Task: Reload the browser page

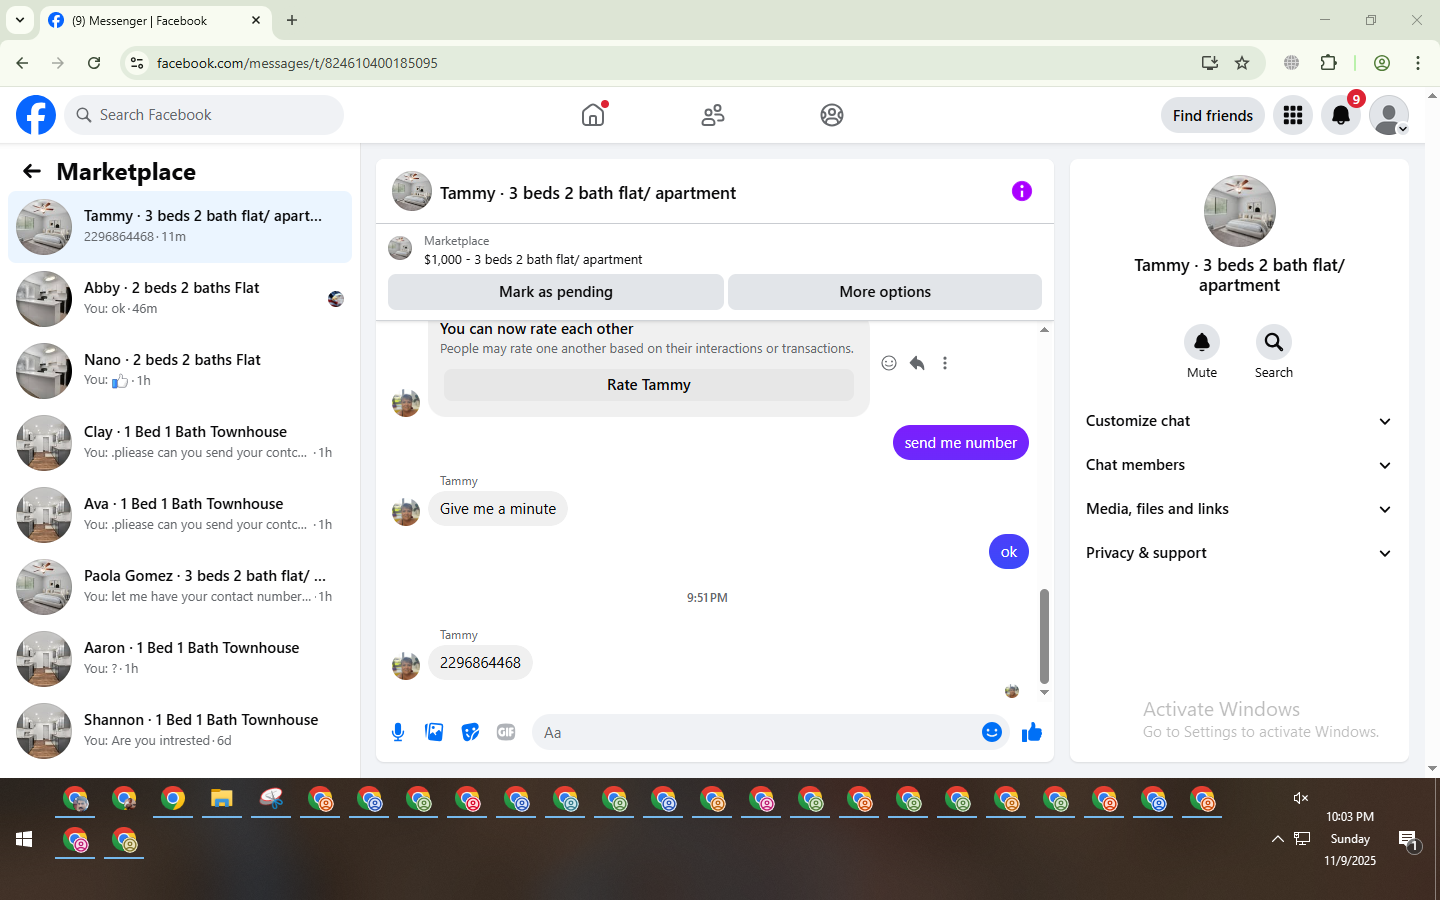Action: [x=94, y=63]
